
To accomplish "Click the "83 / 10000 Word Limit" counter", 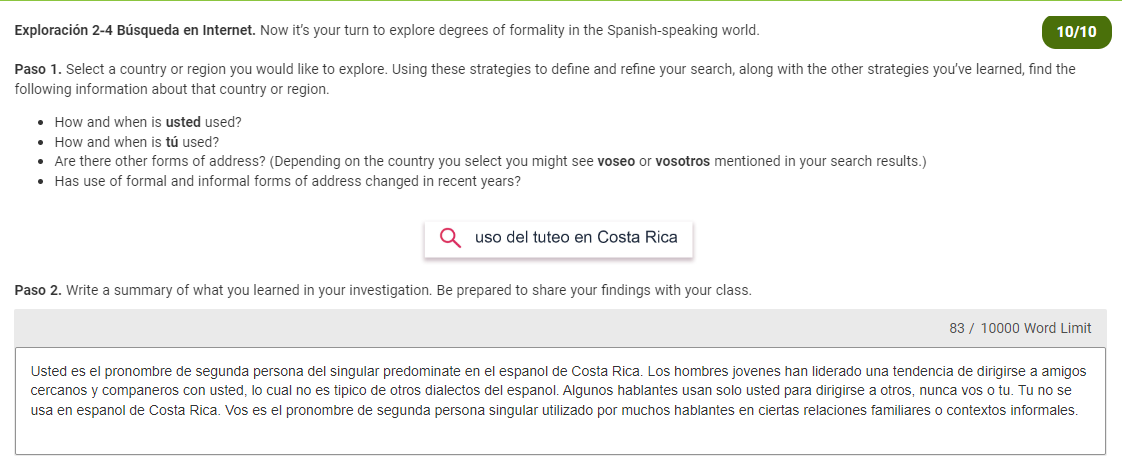I will point(1020,328).
